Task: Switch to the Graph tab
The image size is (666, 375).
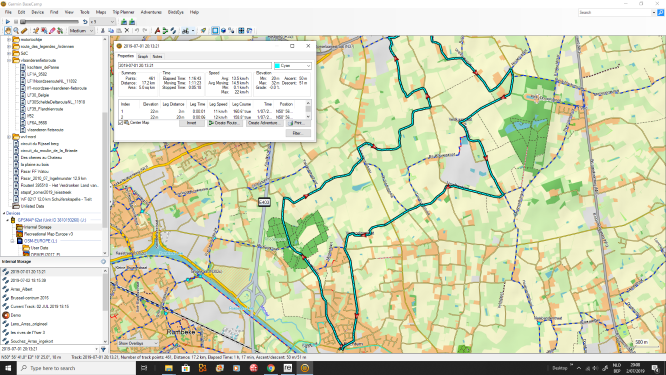Action: [x=143, y=56]
